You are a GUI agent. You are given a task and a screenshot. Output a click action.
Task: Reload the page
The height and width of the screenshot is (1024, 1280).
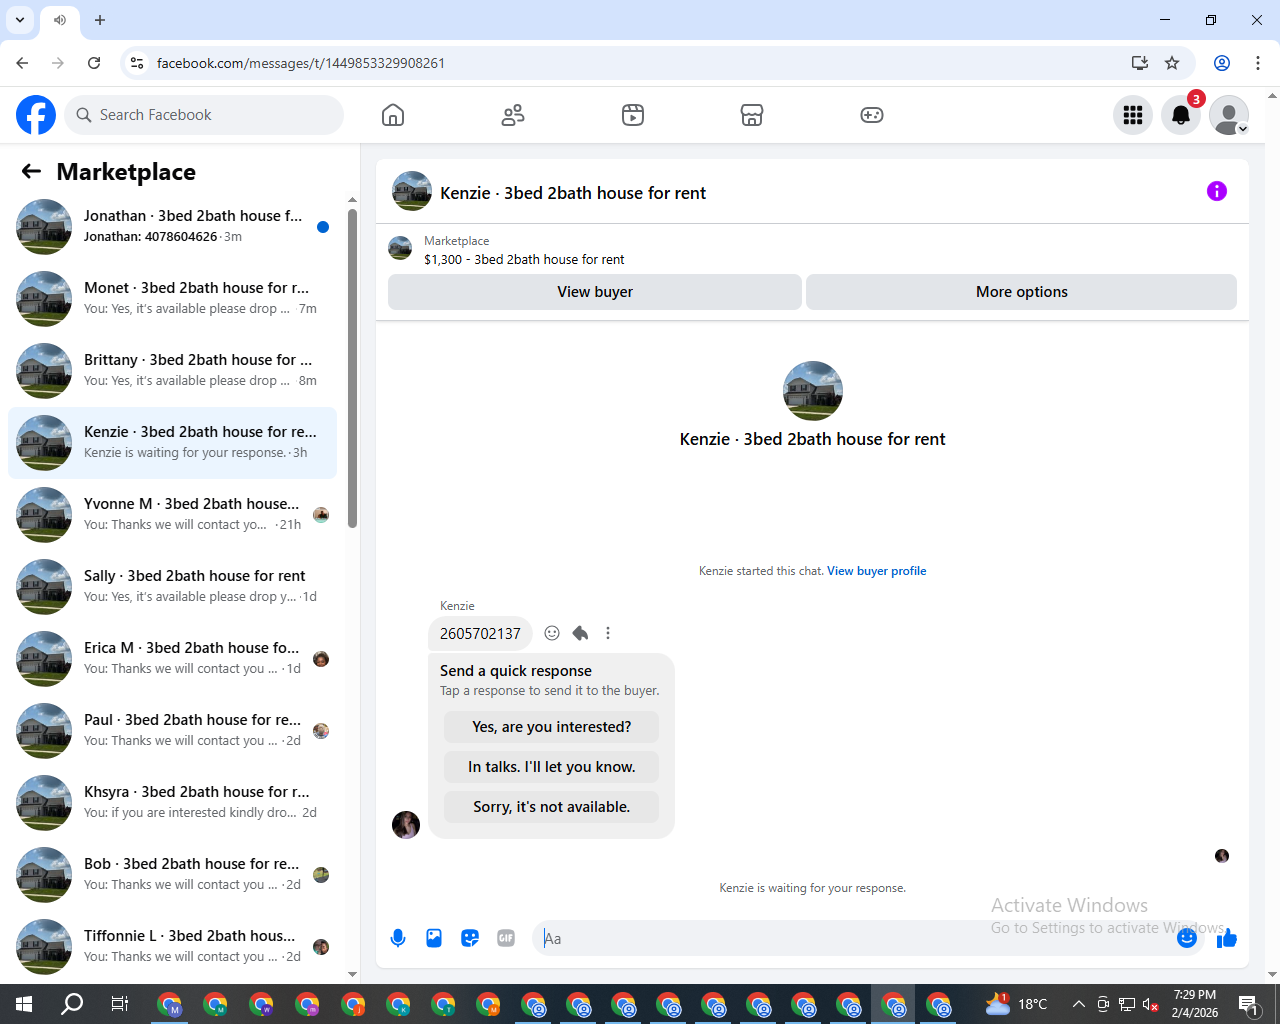[x=94, y=63]
